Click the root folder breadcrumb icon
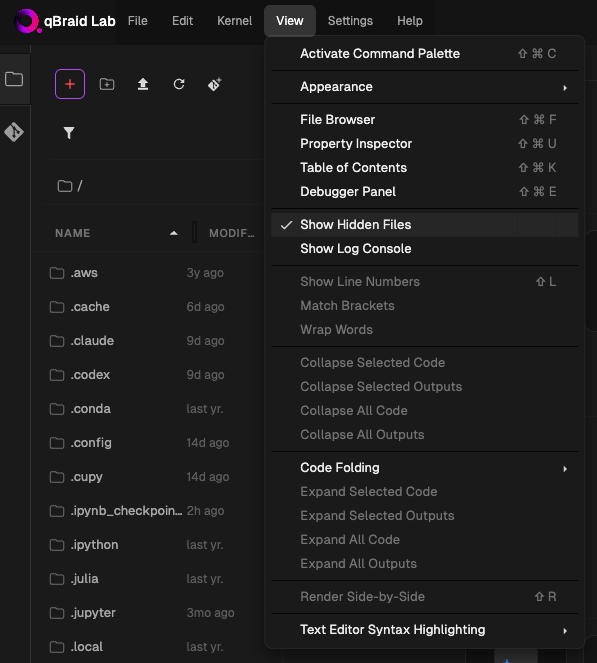The width and height of the screenshot is (597, 663). point(65,186)
